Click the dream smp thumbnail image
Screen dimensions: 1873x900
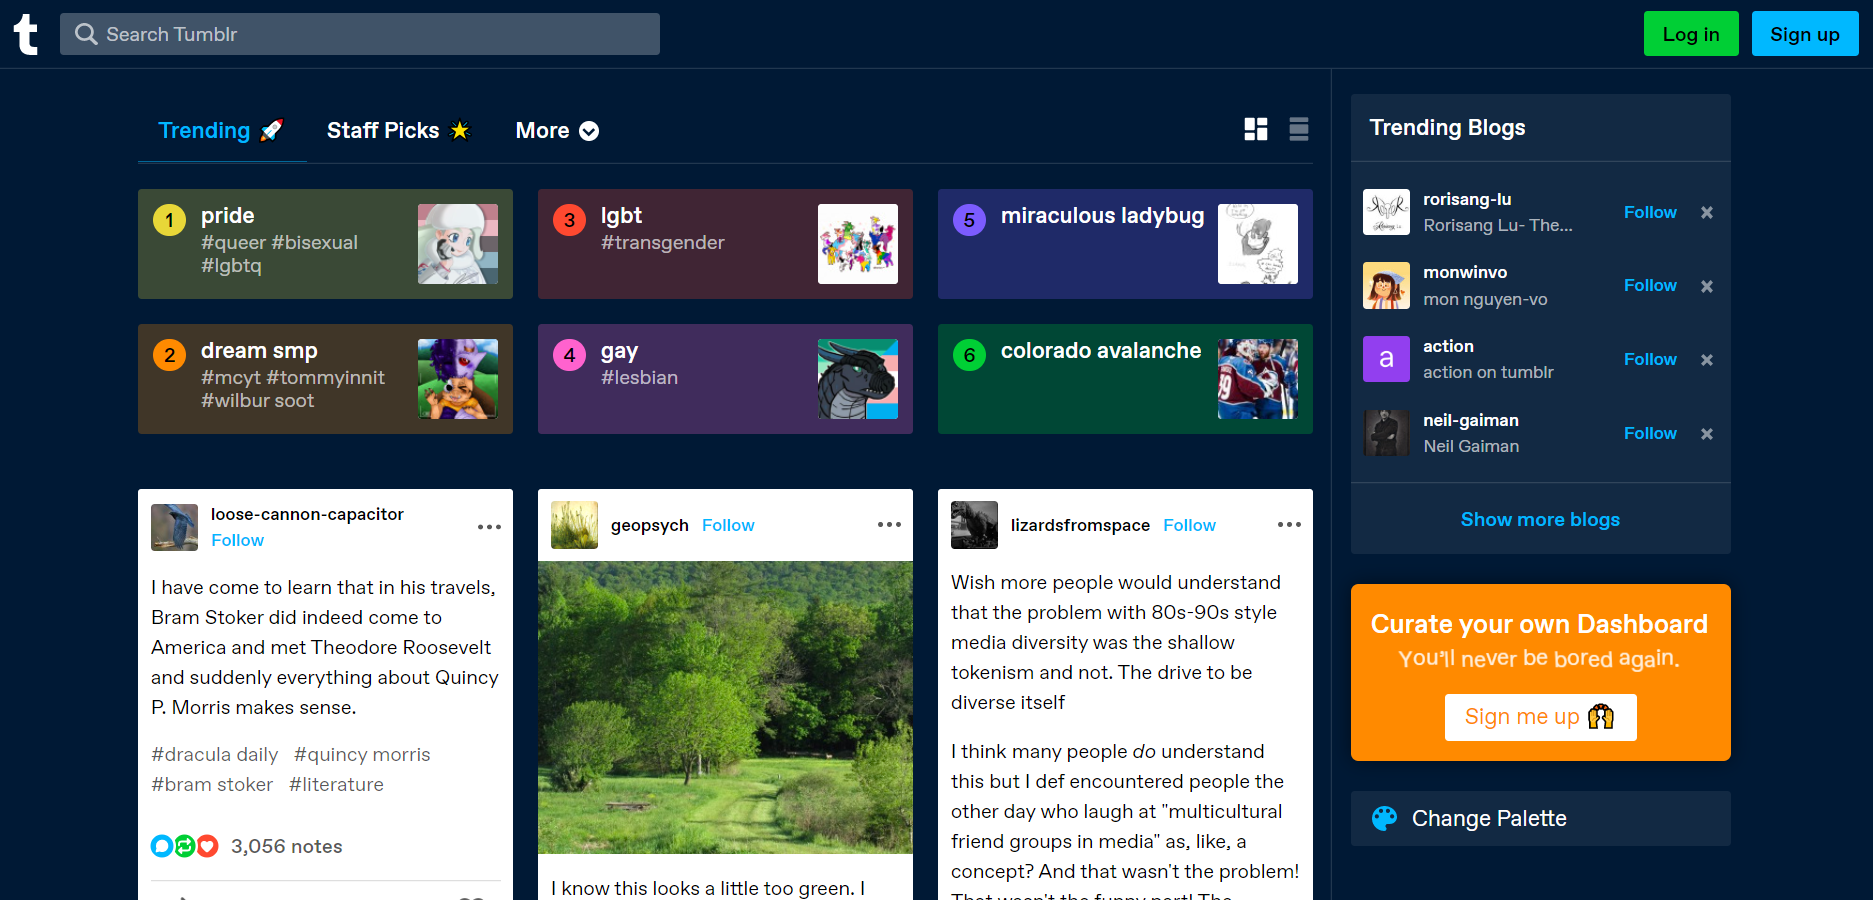coord(458,379)
